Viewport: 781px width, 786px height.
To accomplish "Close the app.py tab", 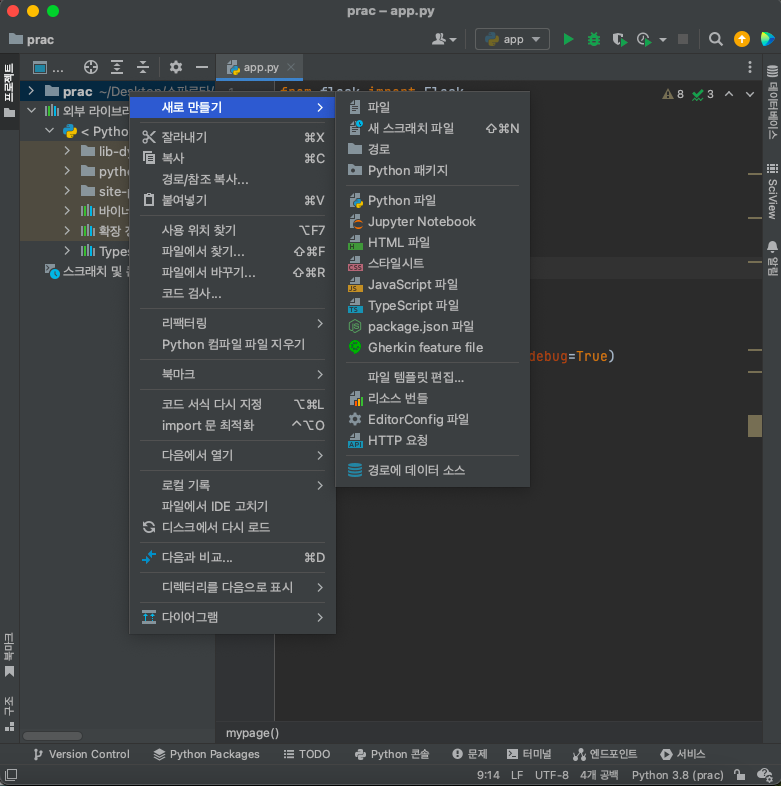I will pos(291,67).
